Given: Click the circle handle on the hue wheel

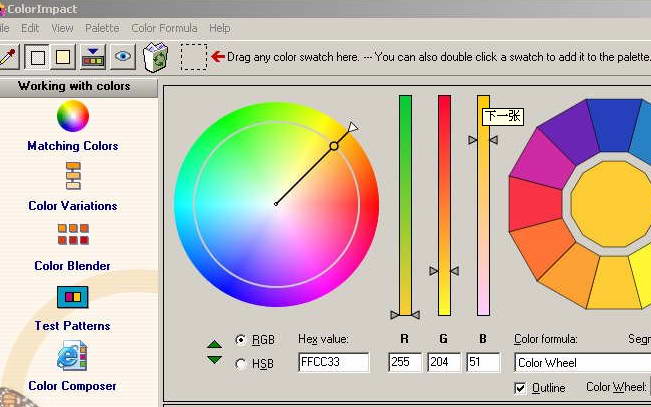Looking at the screenshot, I should point(334,146).
